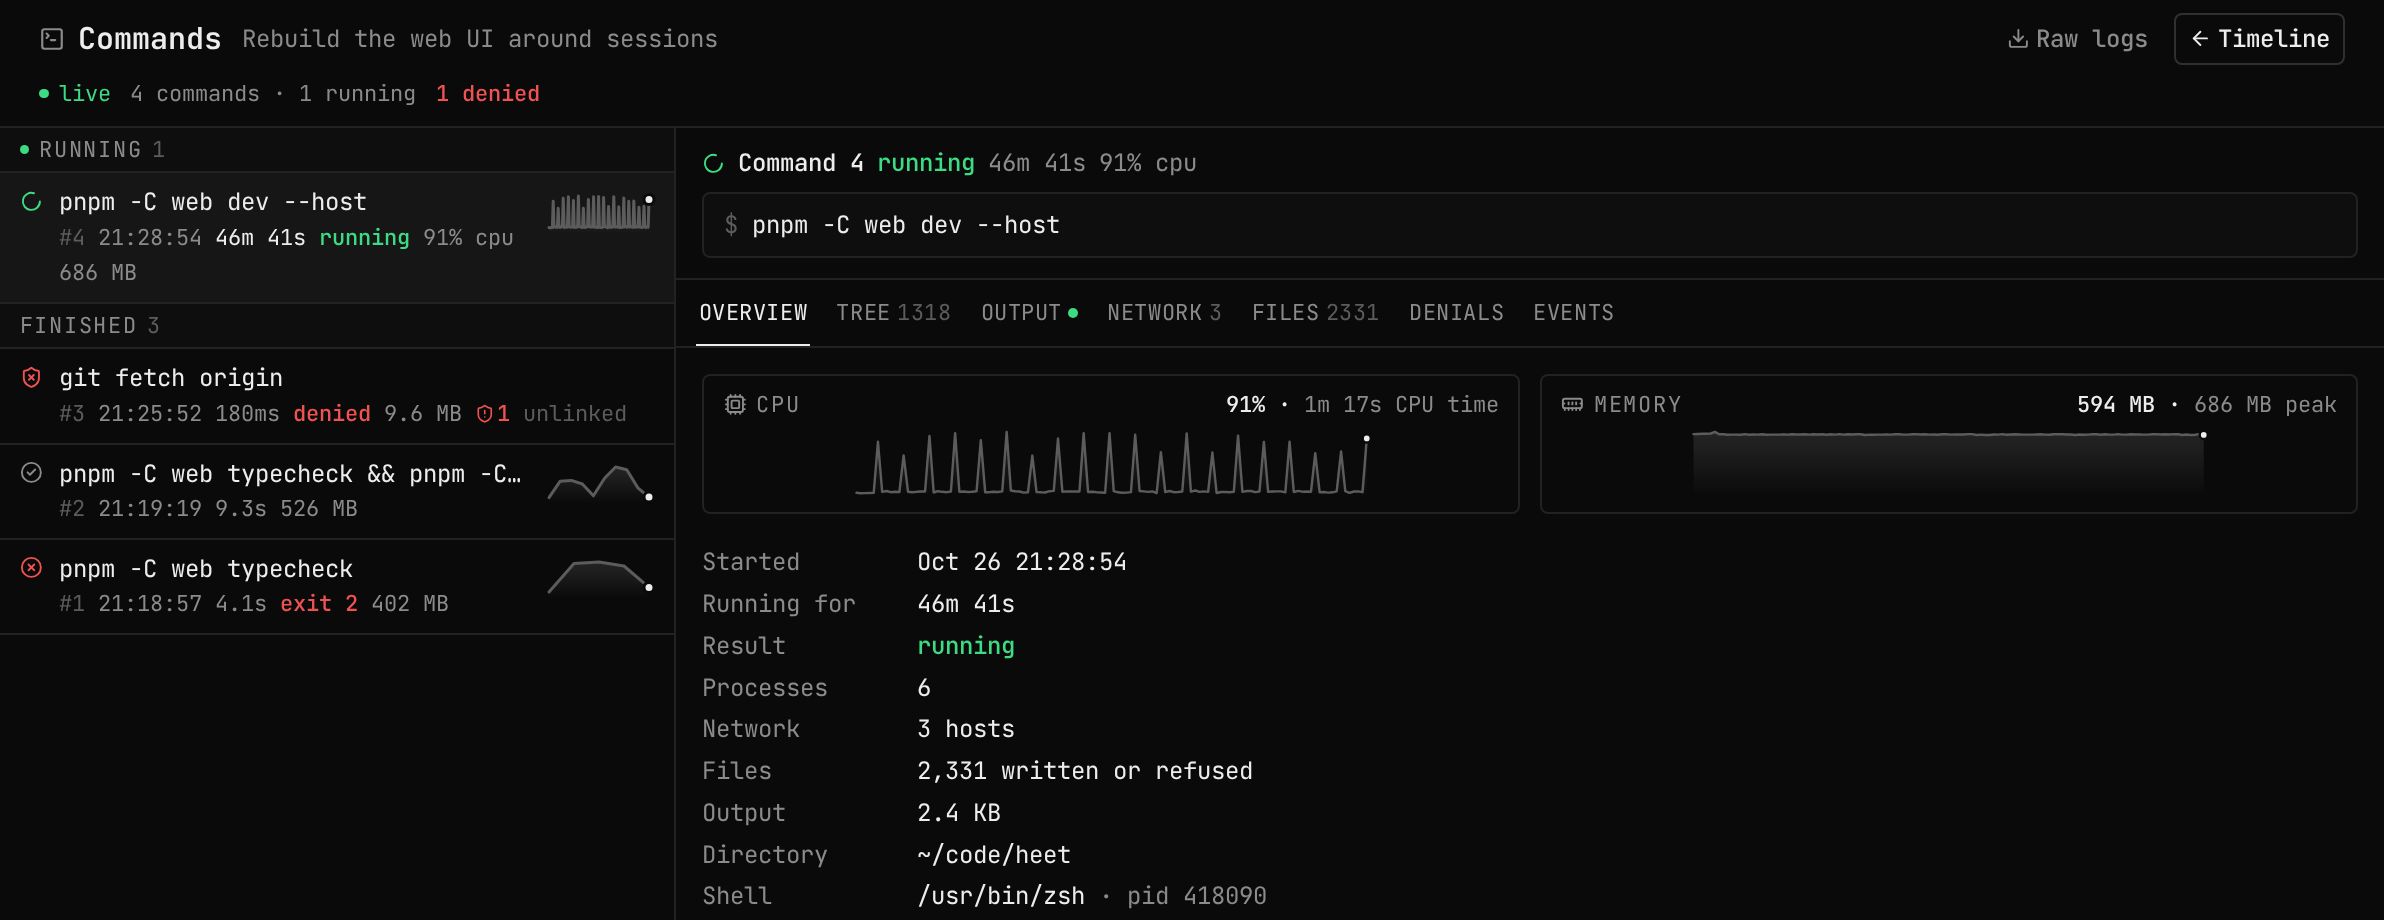Click the memory icon in MEMORY card
The image size is (2384, 920).
pyautogui.click(x=1572, y=404)
